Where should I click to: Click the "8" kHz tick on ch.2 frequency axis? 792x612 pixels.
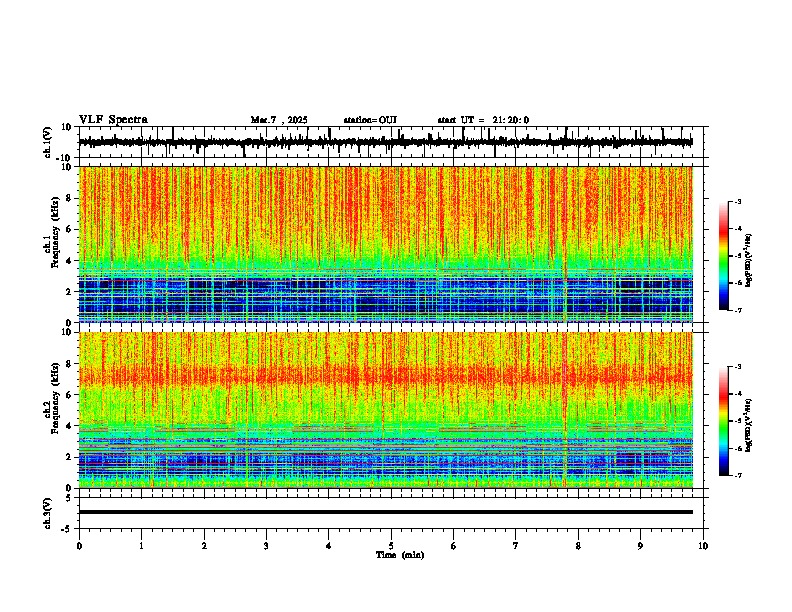pos(69,364)
